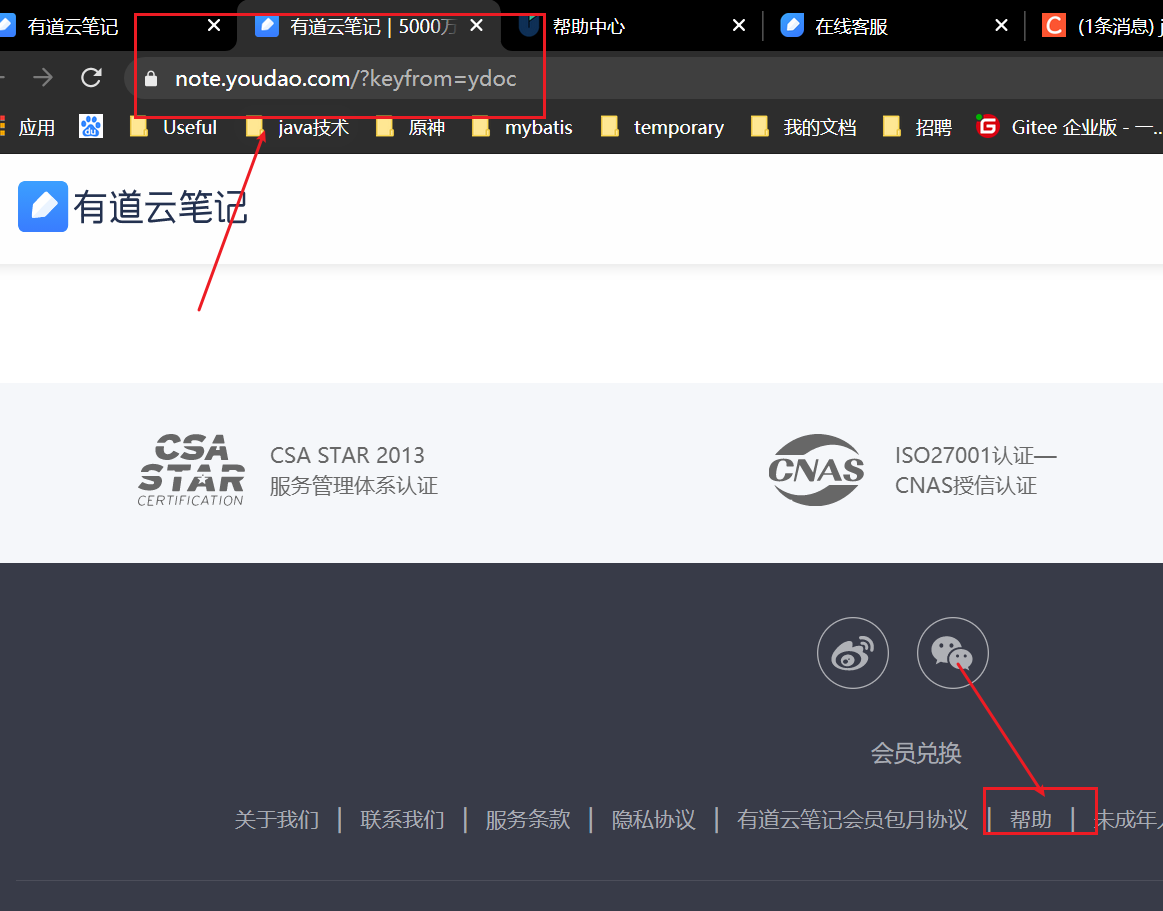Click the 会员兑换 link
Image resolution: width=1163 pixels, height=911 pixels.
916,753
